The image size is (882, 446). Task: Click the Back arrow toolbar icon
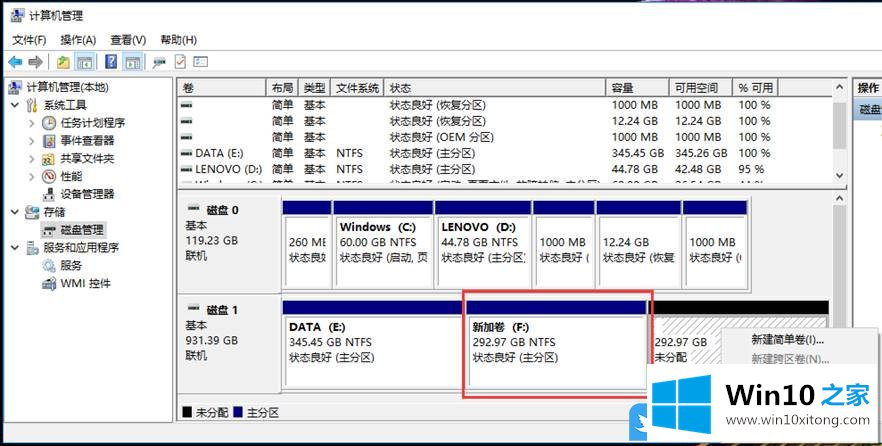click(15, 62)
